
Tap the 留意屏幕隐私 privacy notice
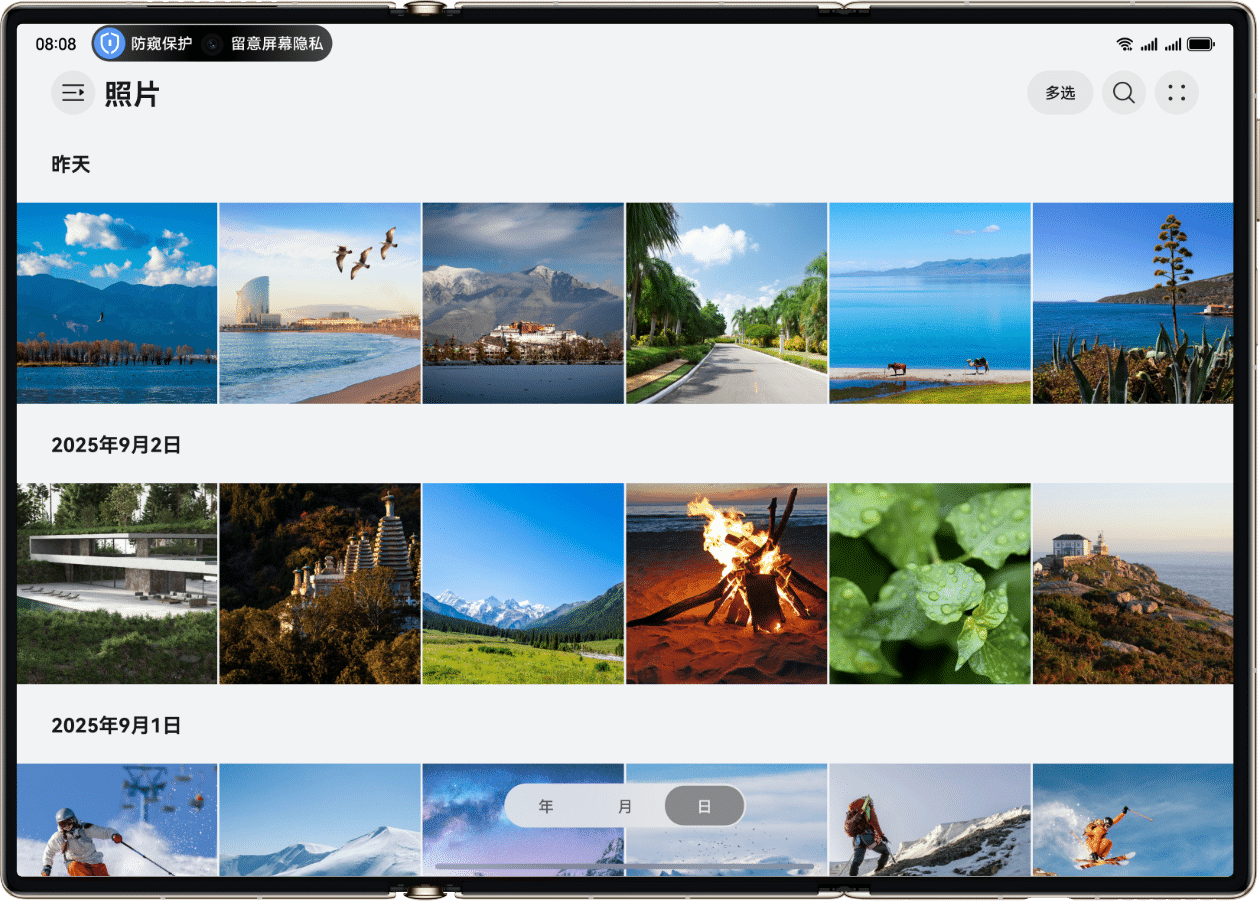coord(267,44)
